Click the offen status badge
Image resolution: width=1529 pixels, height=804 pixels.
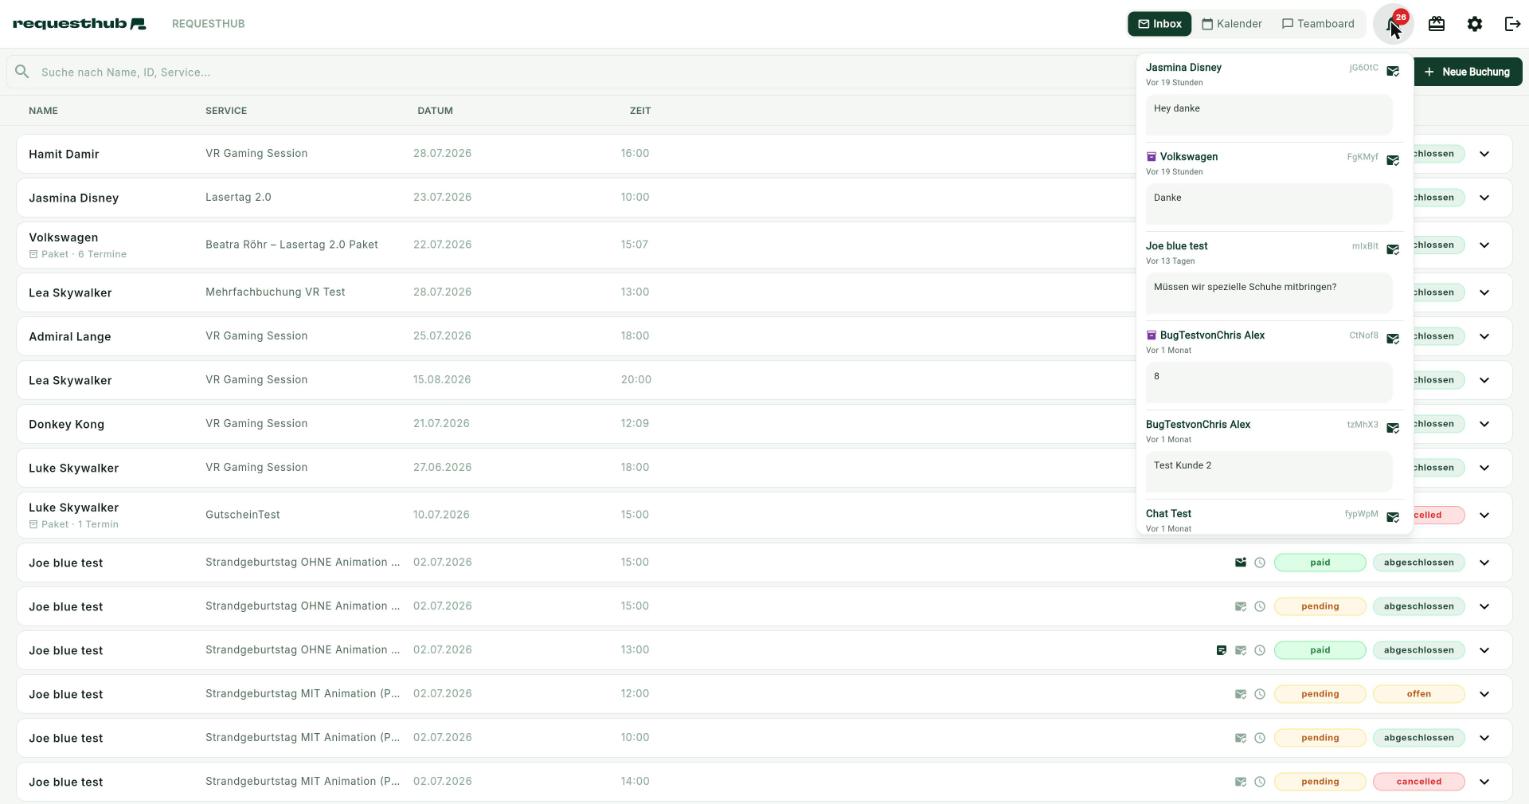pyautogui.click(x=1418, y=694)
